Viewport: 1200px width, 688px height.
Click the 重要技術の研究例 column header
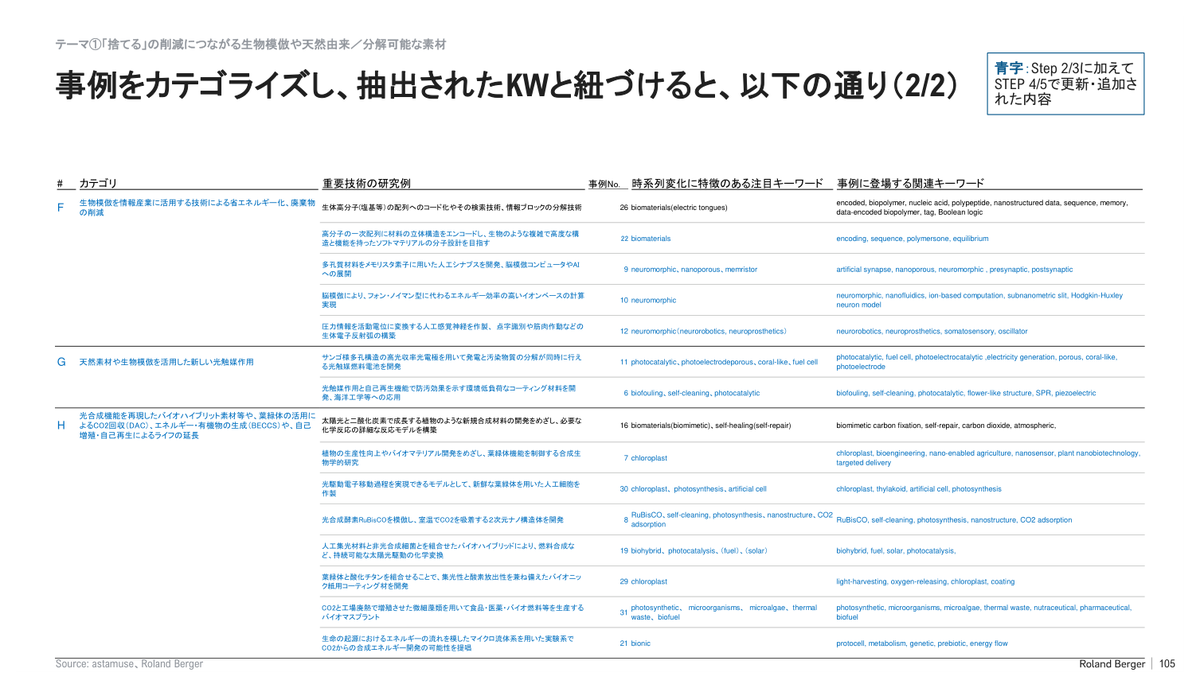(x=366, y=183)
